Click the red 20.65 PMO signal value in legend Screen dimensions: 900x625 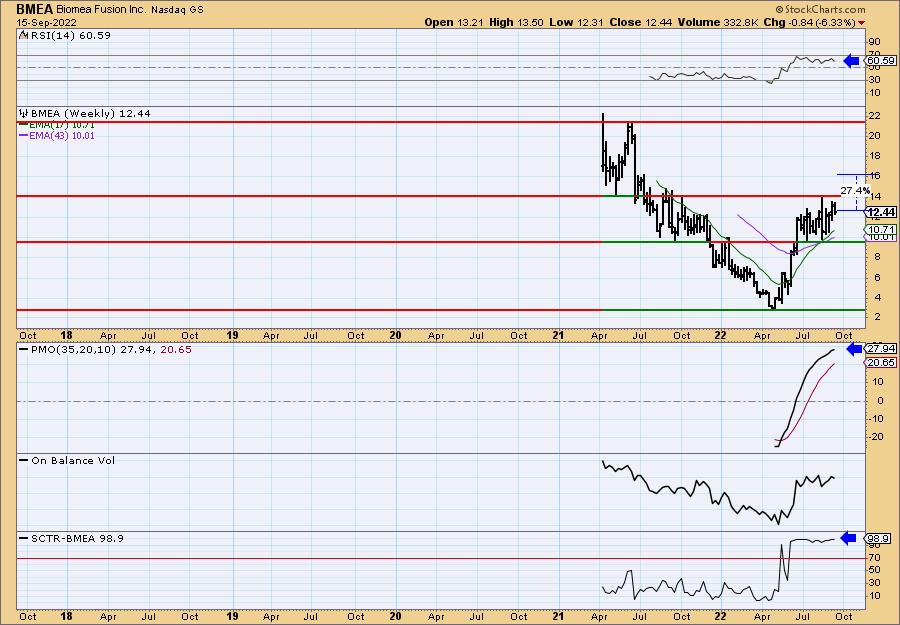pyautogui.click(x=176, y=350)
